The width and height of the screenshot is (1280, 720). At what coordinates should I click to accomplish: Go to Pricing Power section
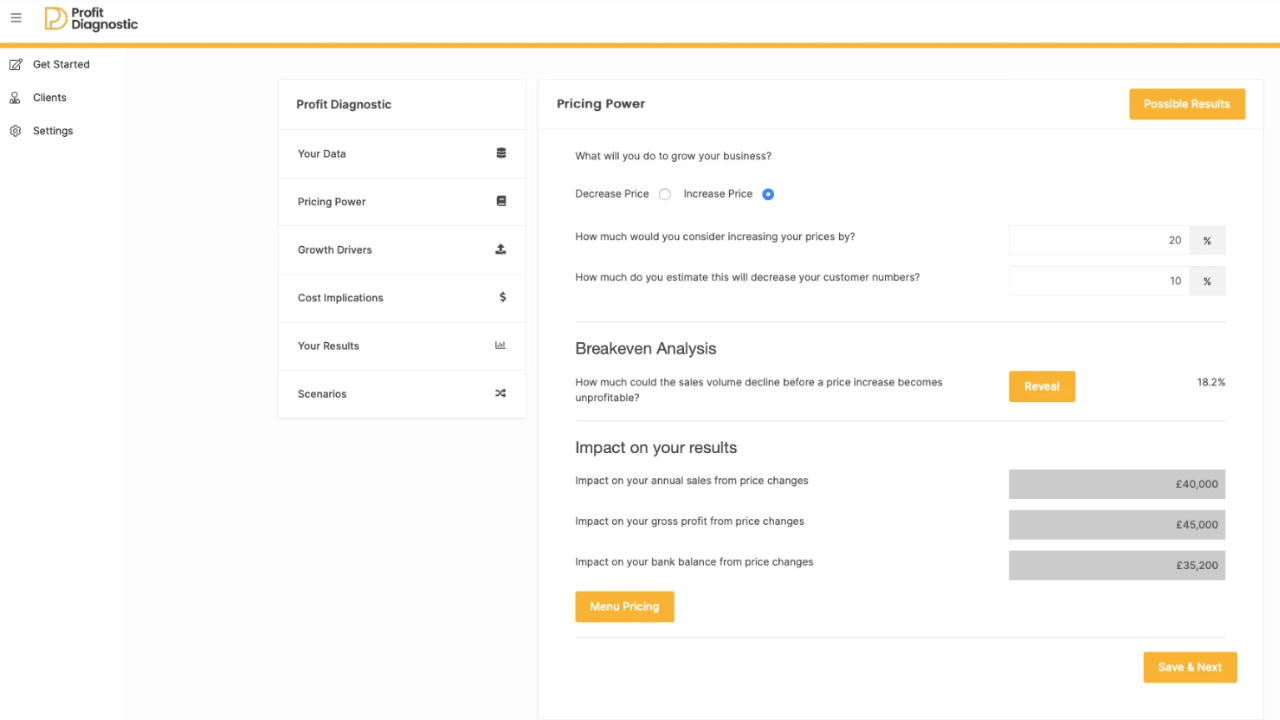402,202
